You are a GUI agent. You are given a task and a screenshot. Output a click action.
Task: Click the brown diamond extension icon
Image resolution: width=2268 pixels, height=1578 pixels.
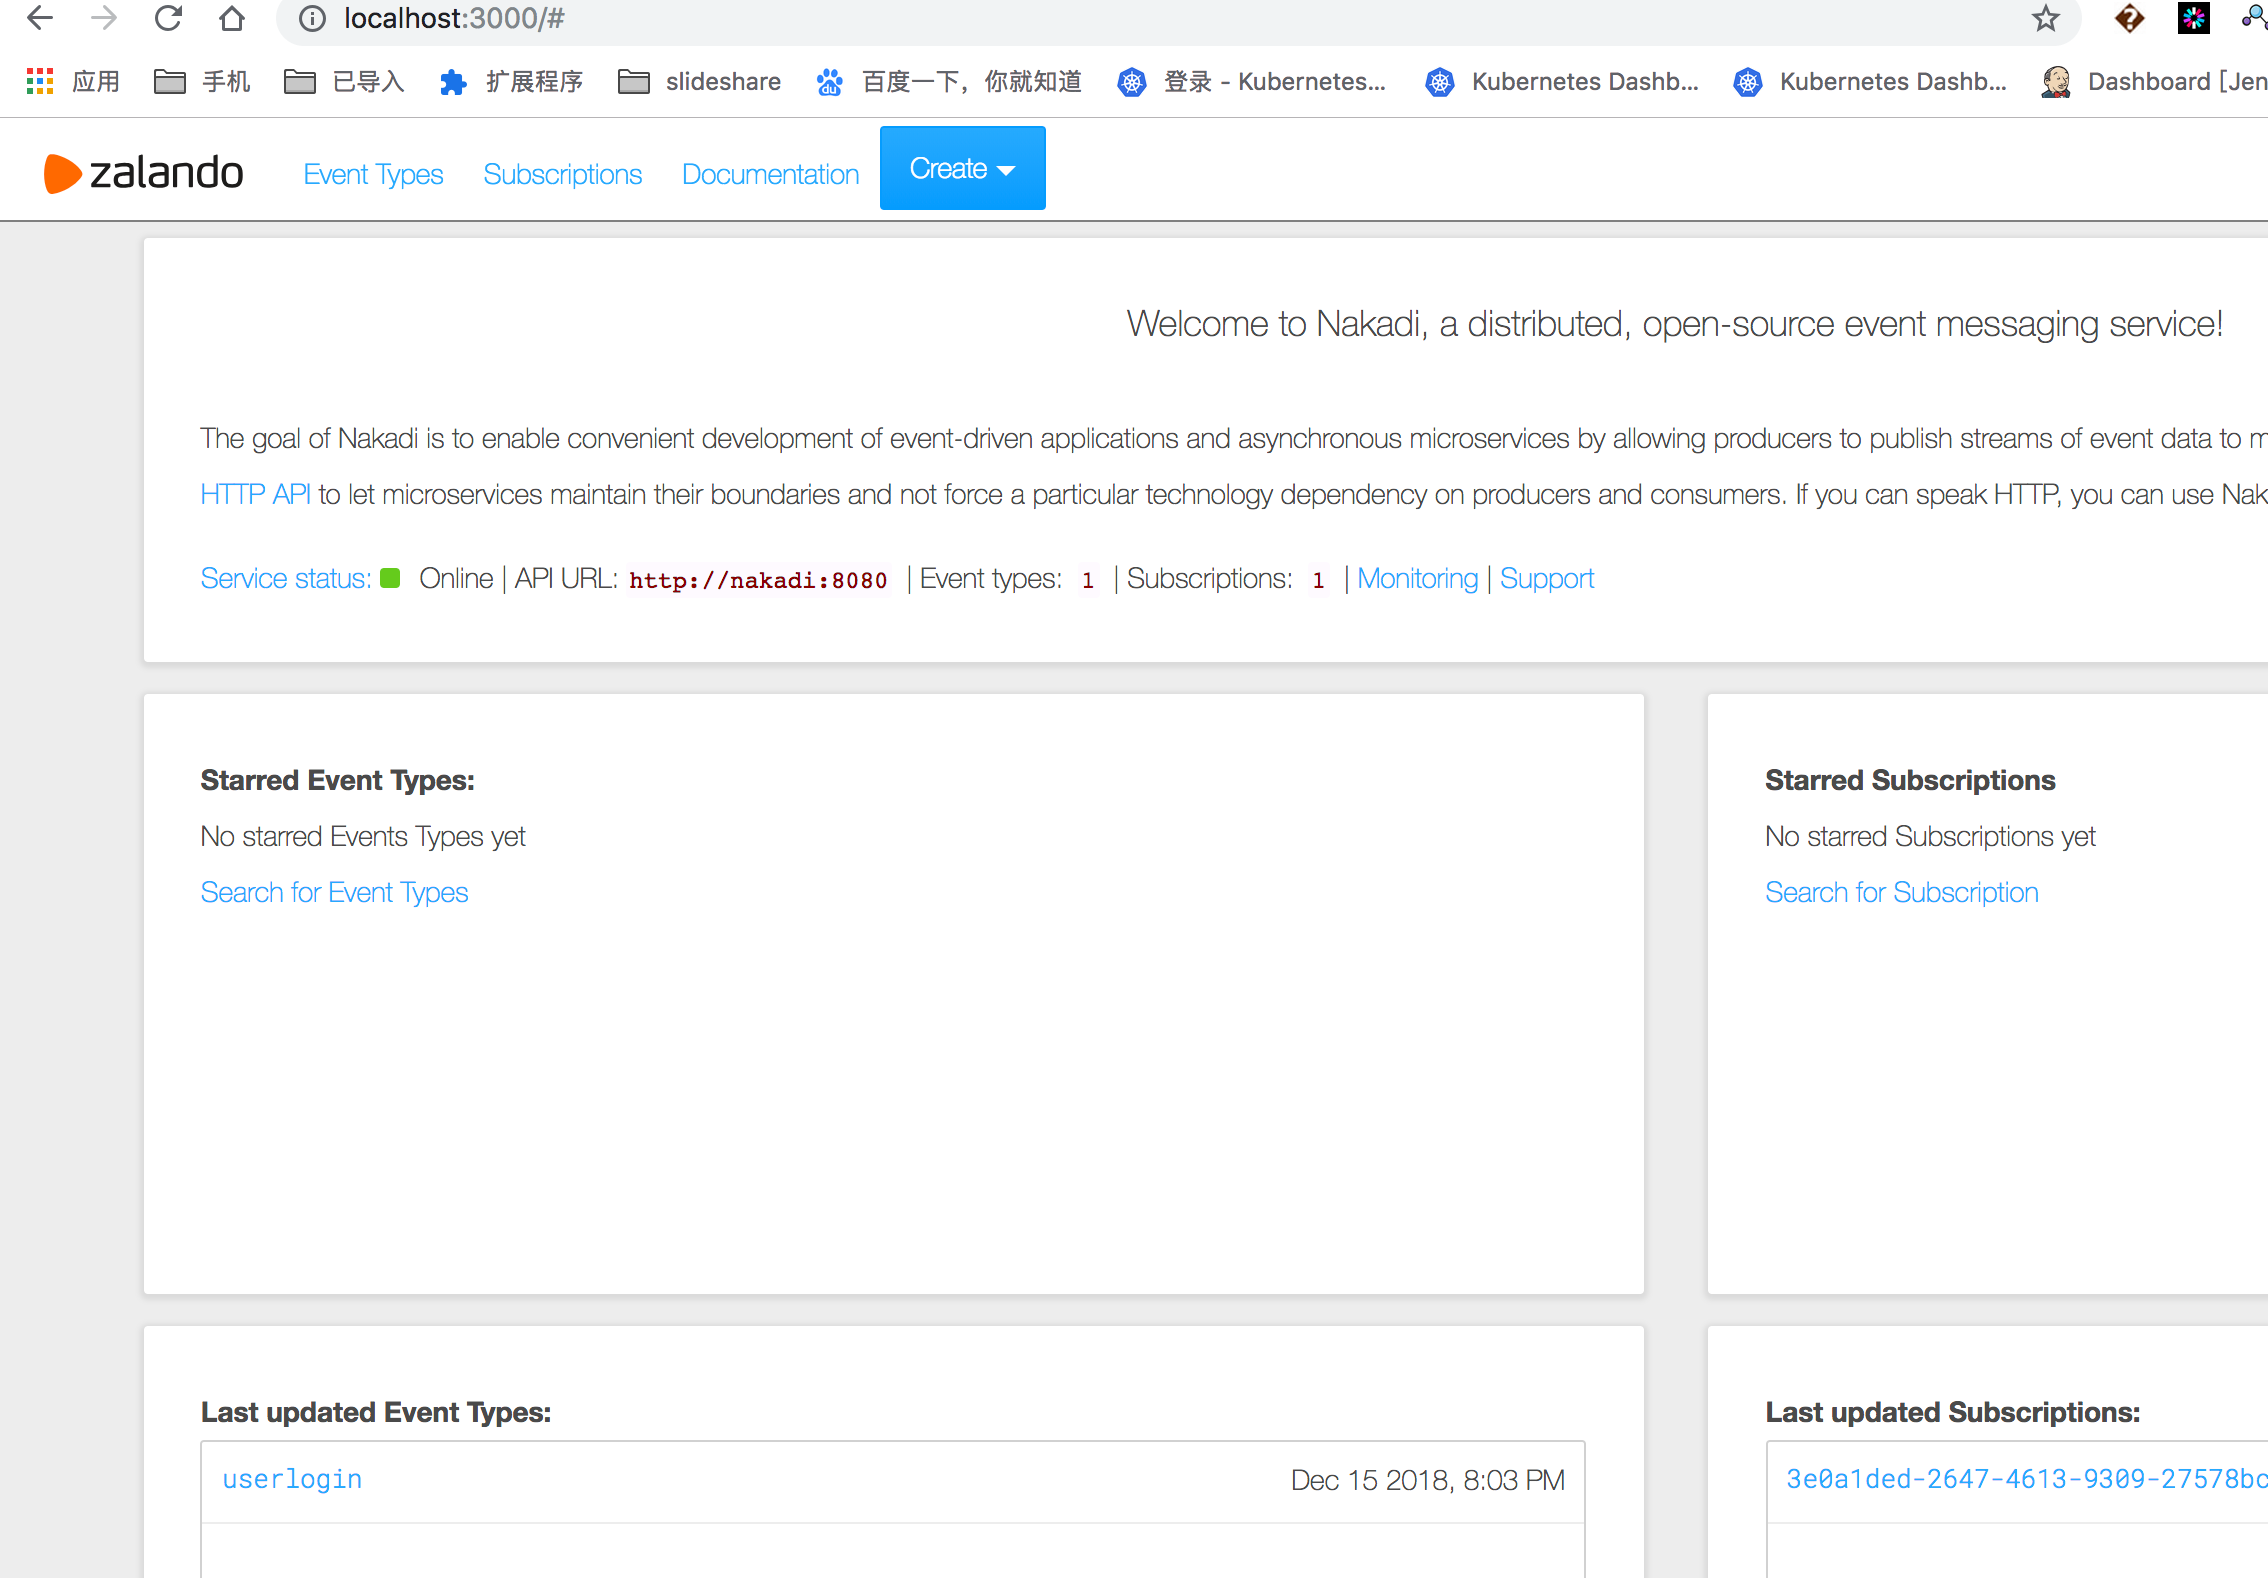pos(2130,18)
